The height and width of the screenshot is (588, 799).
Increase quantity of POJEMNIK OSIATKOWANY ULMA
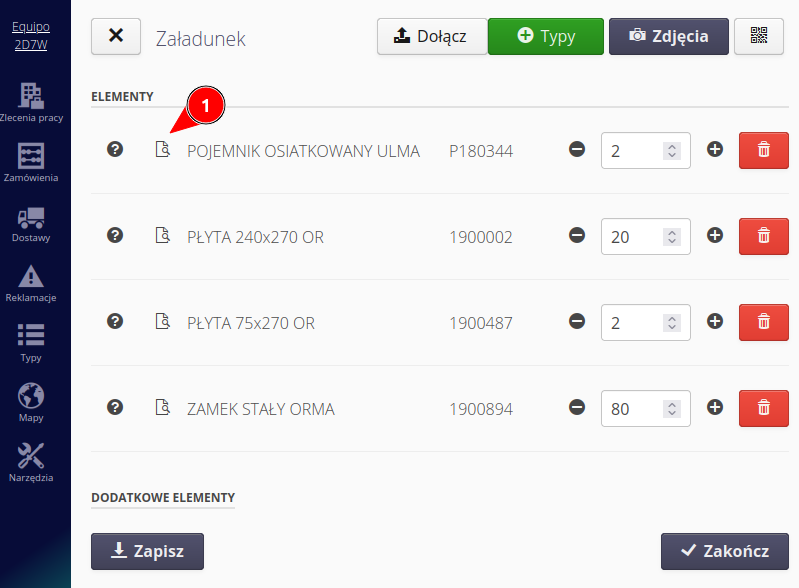(715, 150)
